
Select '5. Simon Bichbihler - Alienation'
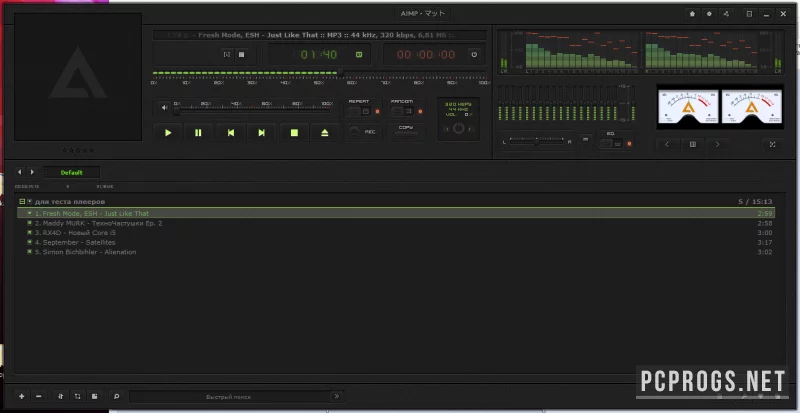(x=396, y=252)
